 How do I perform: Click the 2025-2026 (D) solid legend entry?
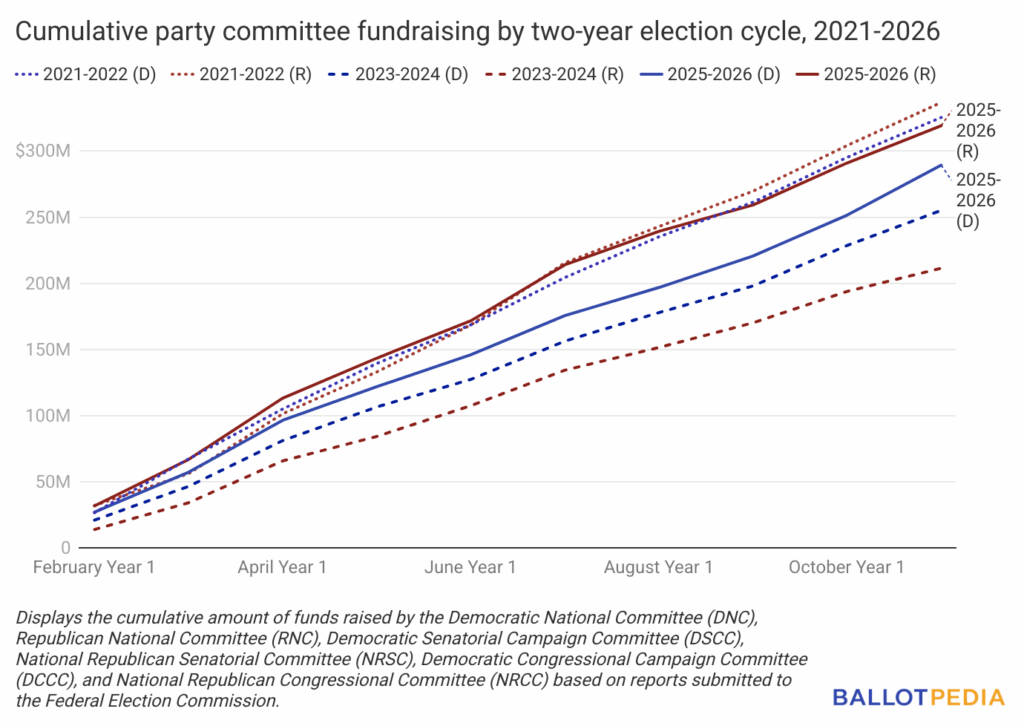[x=718, y=75]
